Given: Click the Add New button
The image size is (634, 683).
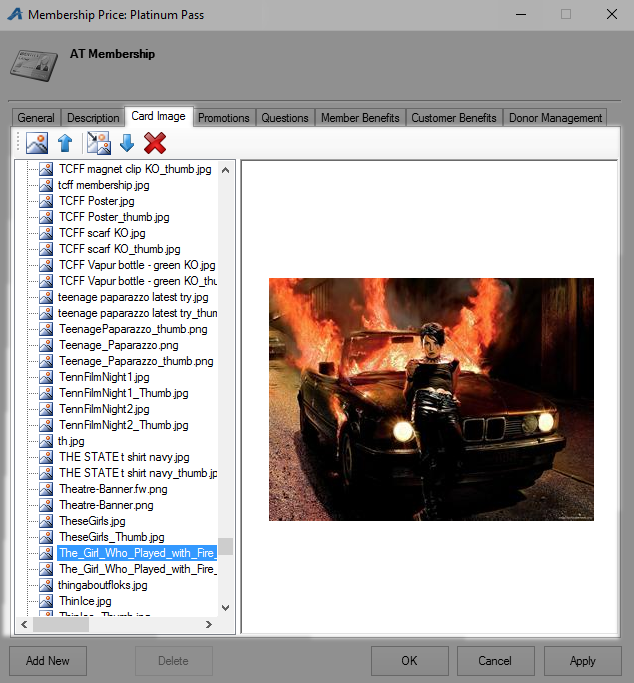Looking at the screenshot, I should pos(48,661).
